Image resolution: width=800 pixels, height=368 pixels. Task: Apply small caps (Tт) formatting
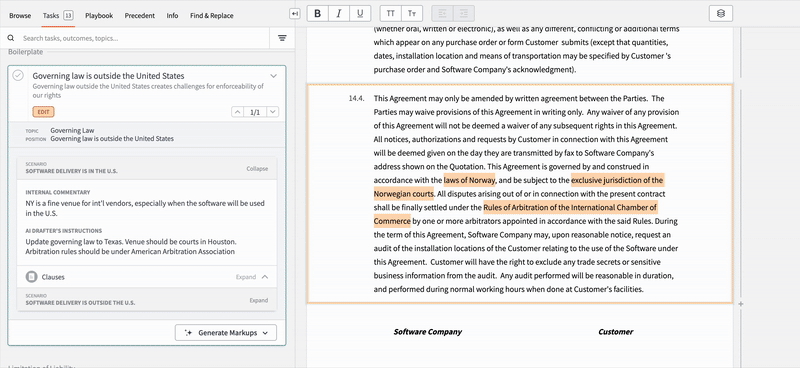point(412,14)
